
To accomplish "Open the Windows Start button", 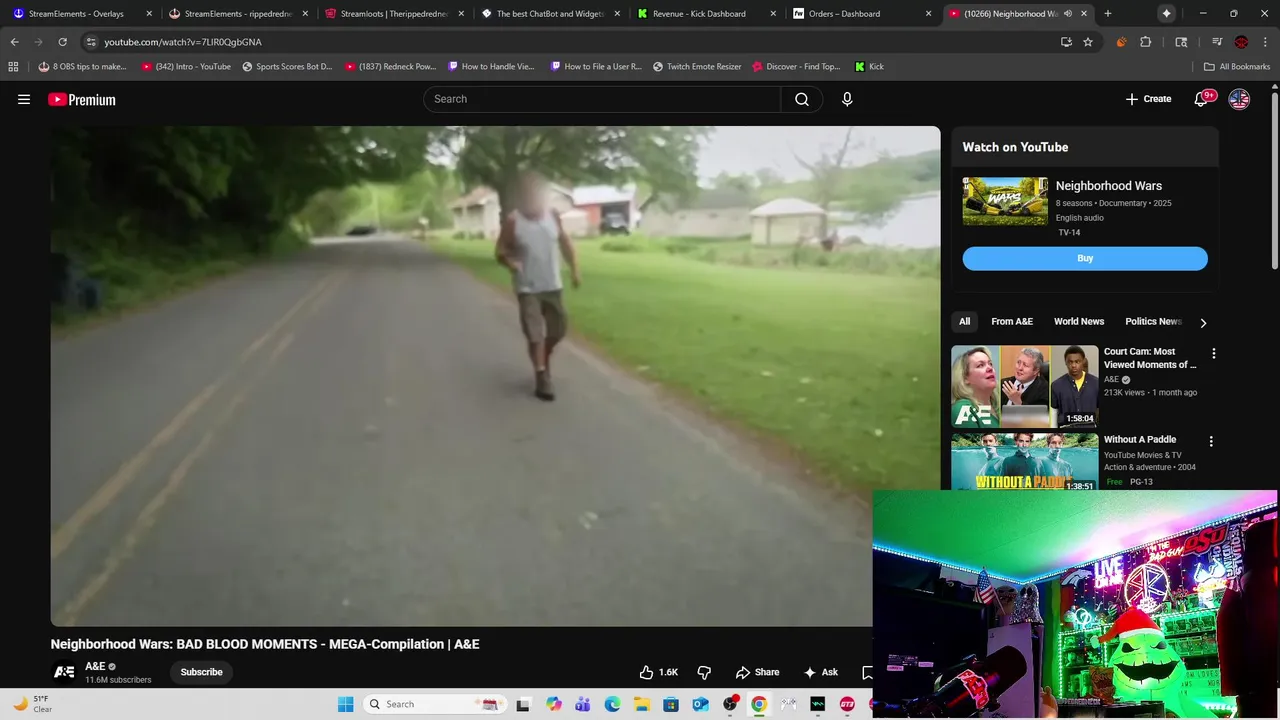I will [x=345, y=704].
